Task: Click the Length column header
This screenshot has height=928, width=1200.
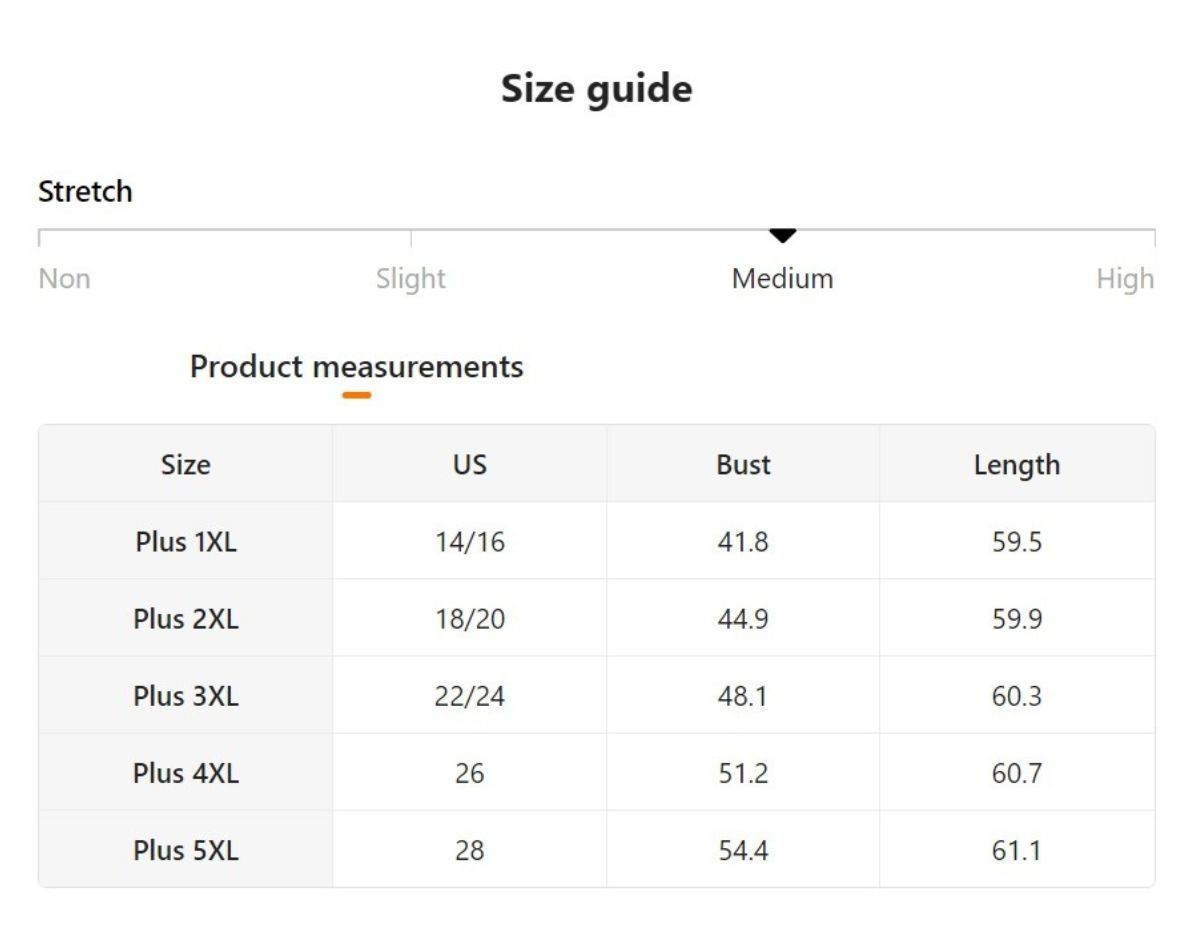Action: pos(1016,465)
